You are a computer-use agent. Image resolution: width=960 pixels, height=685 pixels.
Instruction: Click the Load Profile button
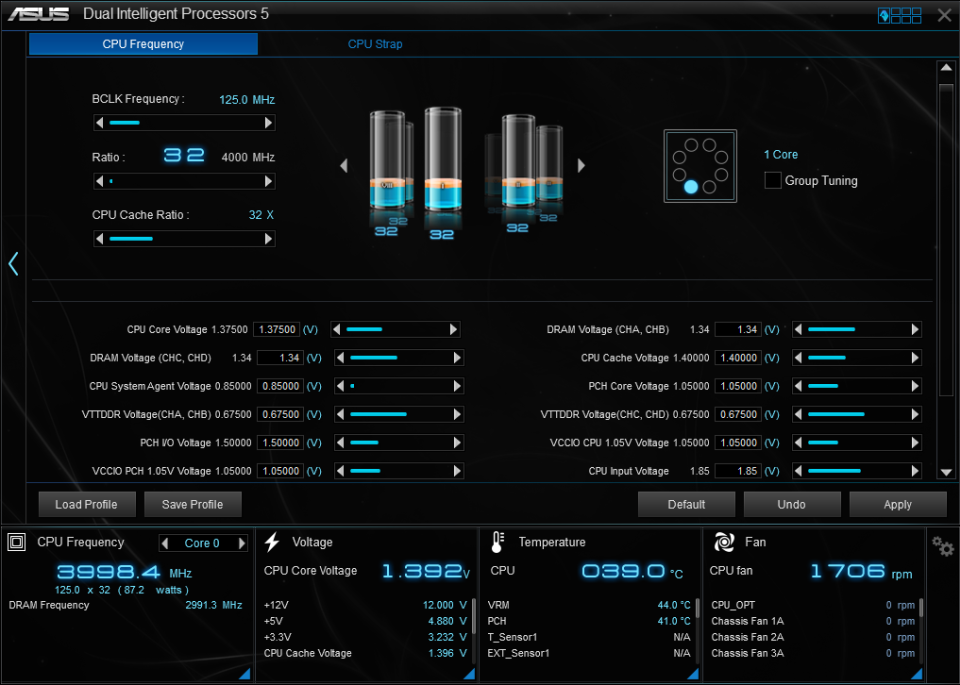86,504
